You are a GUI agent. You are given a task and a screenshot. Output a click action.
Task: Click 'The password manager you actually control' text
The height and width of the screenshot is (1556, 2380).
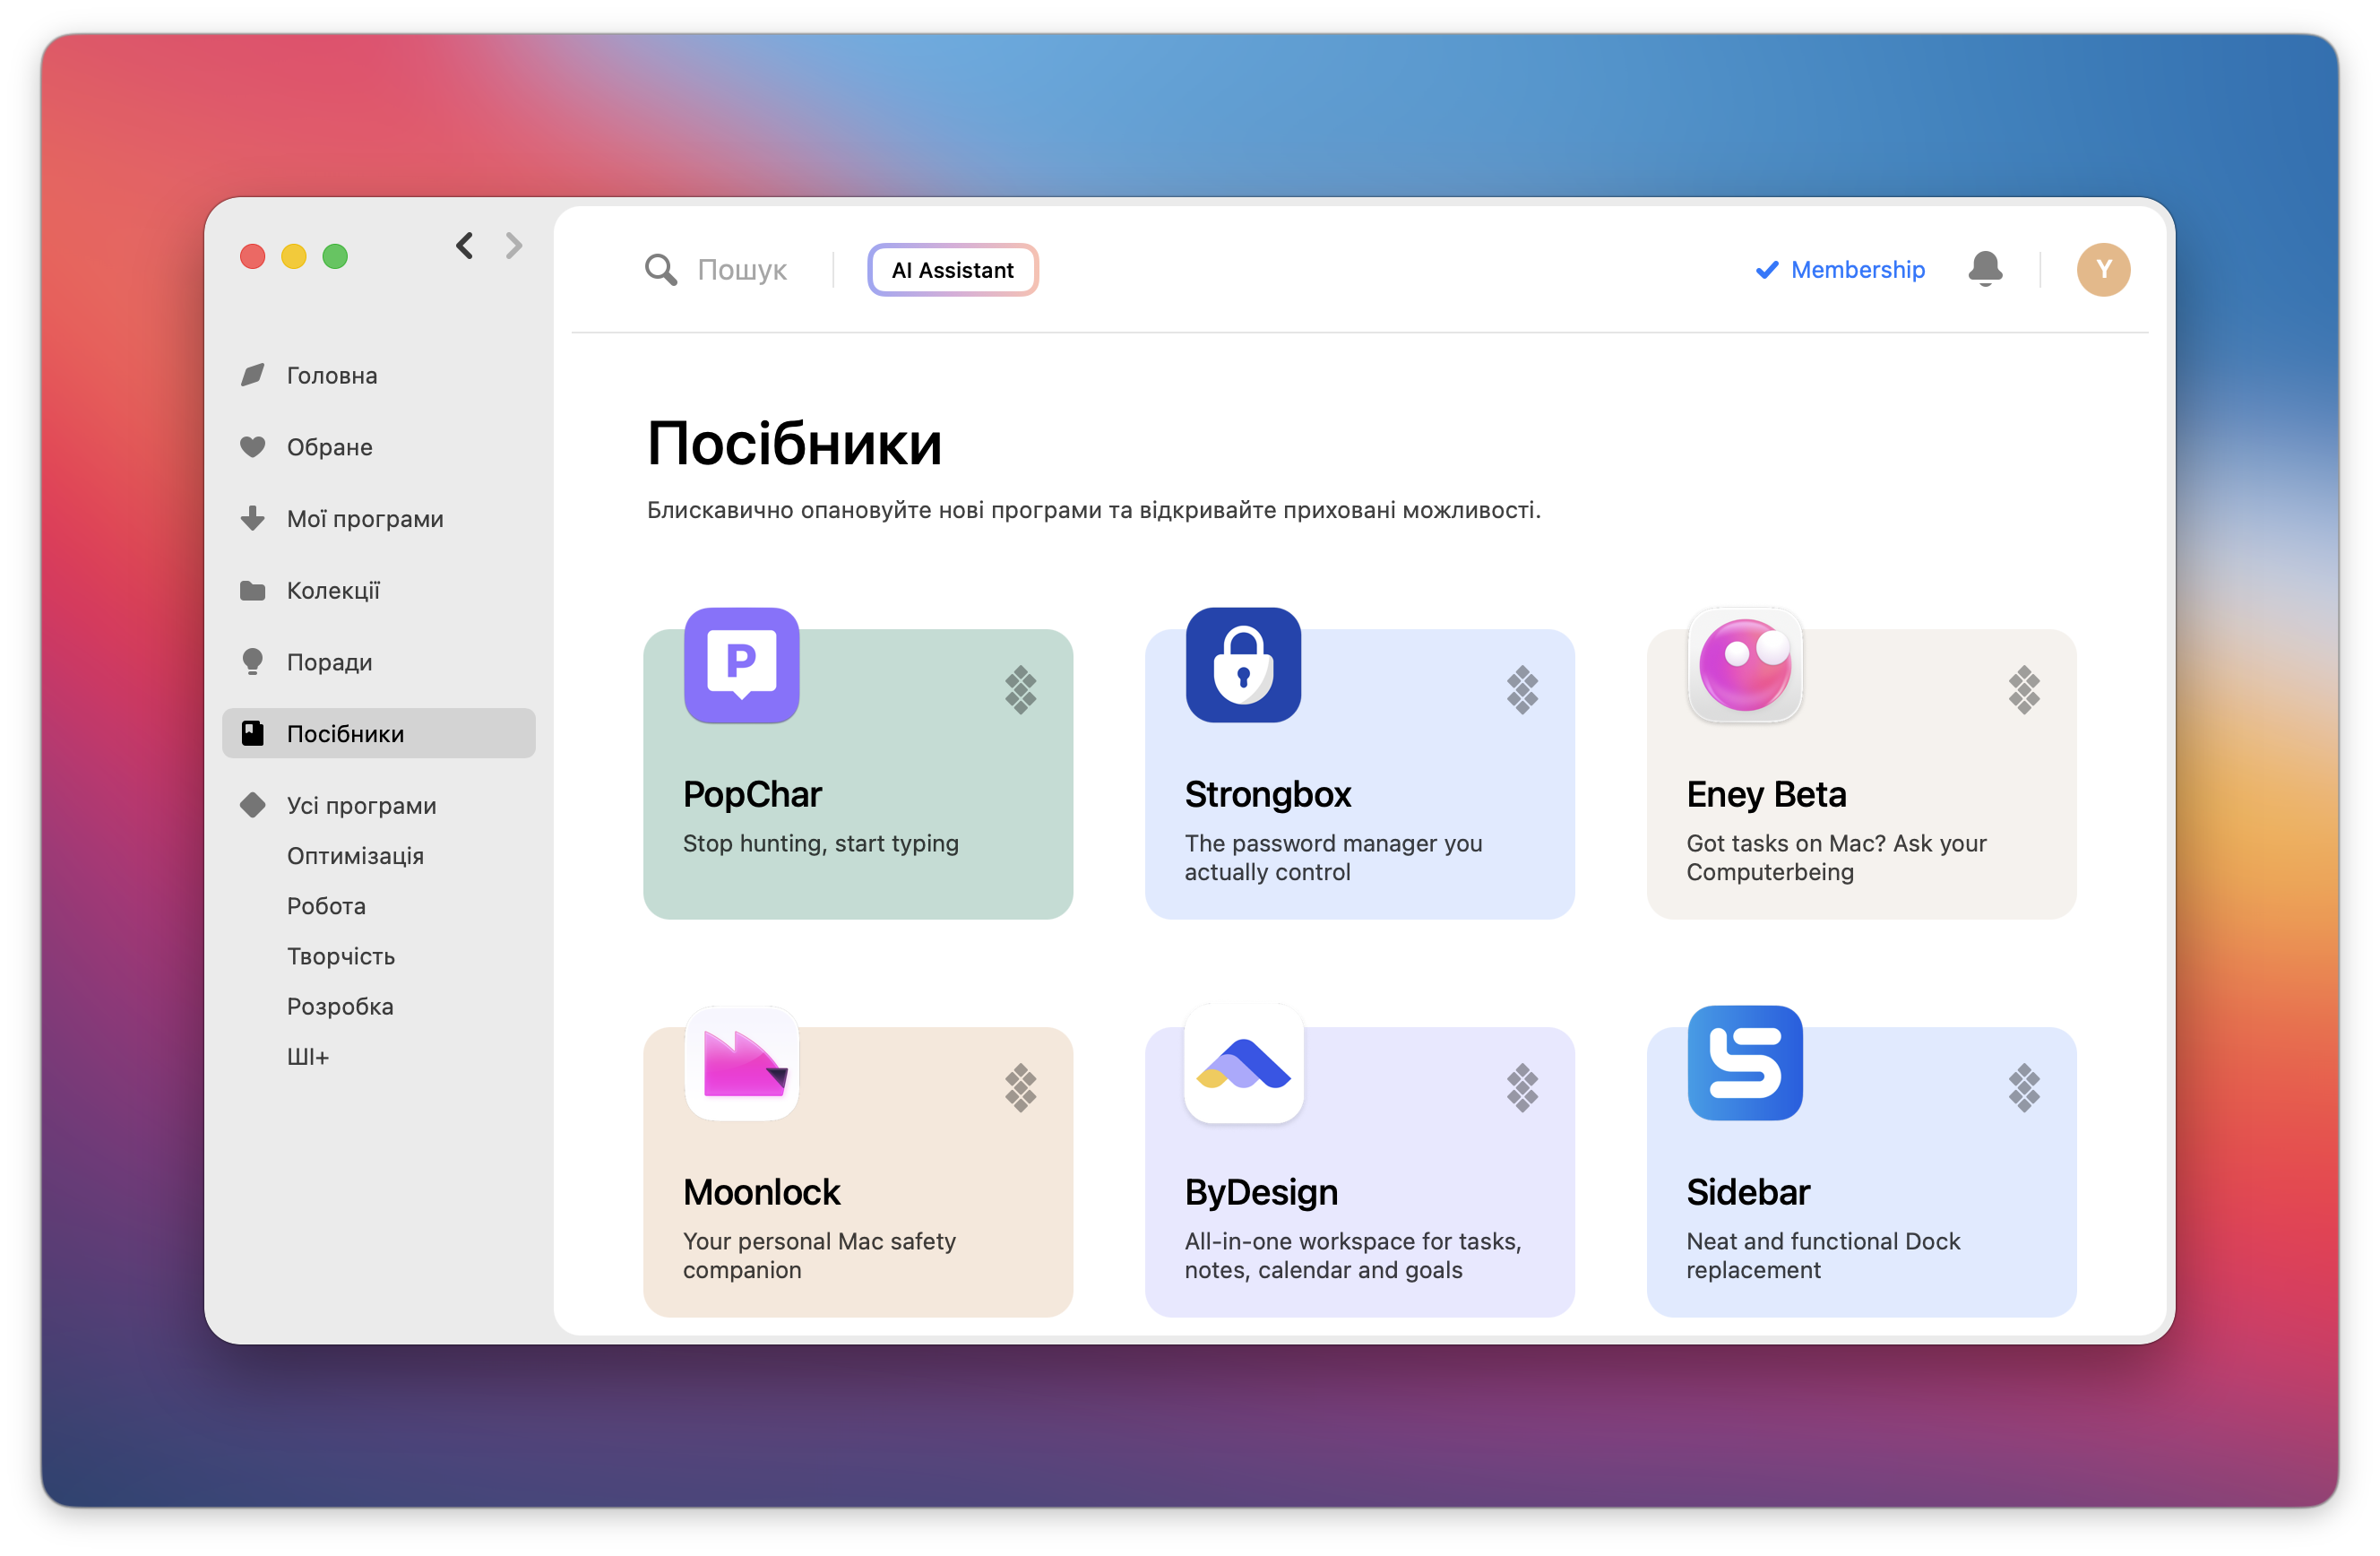coord(1334,857)
